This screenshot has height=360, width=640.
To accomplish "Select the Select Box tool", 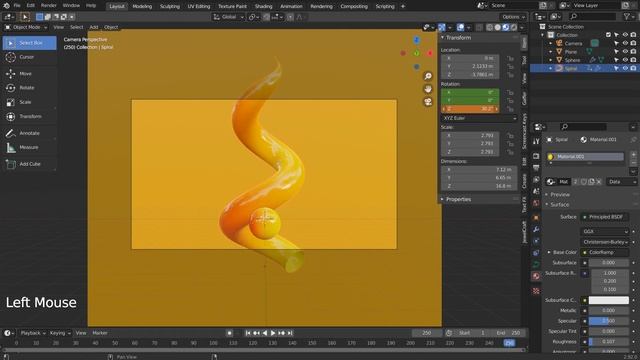I will 29,43.
